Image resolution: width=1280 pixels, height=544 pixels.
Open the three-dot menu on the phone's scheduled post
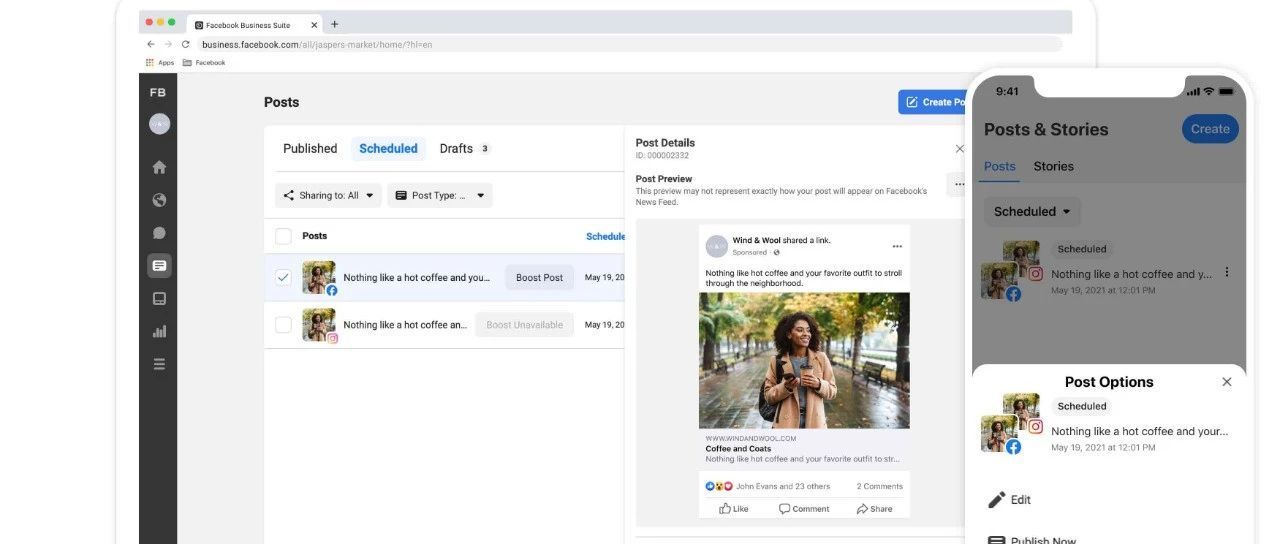(1227, 272)
